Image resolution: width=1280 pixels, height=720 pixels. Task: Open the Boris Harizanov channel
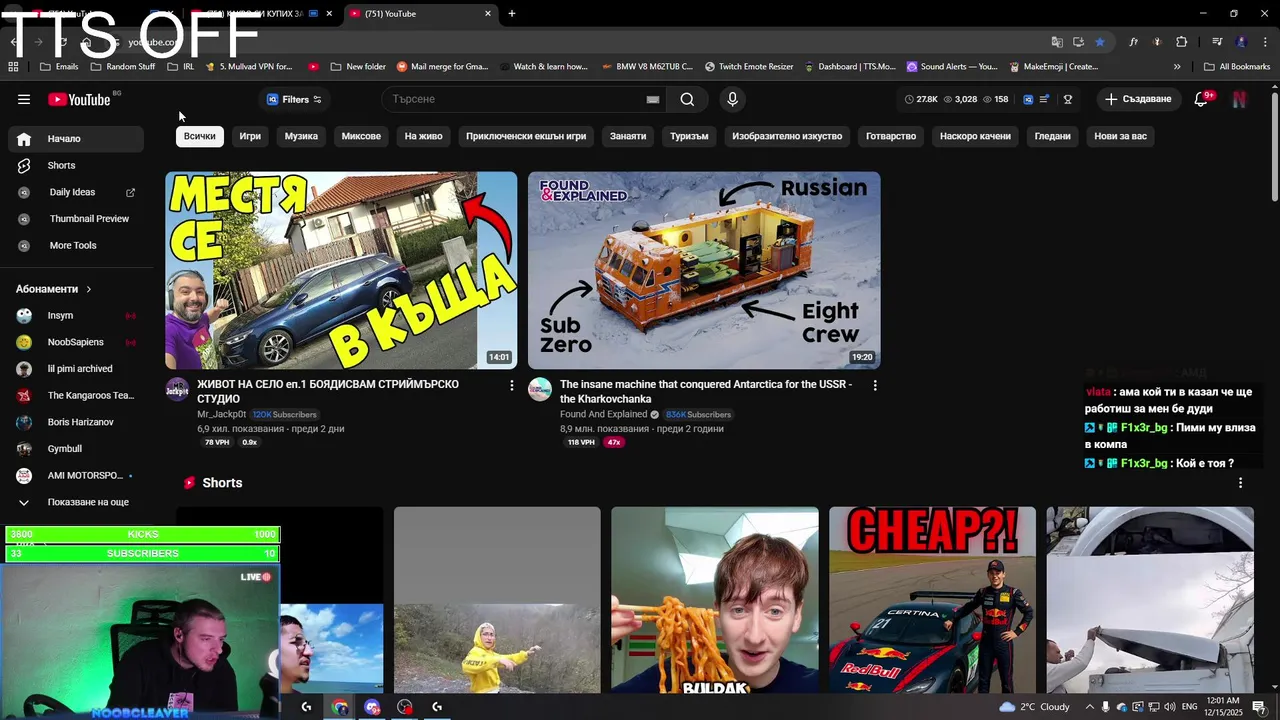76,422
